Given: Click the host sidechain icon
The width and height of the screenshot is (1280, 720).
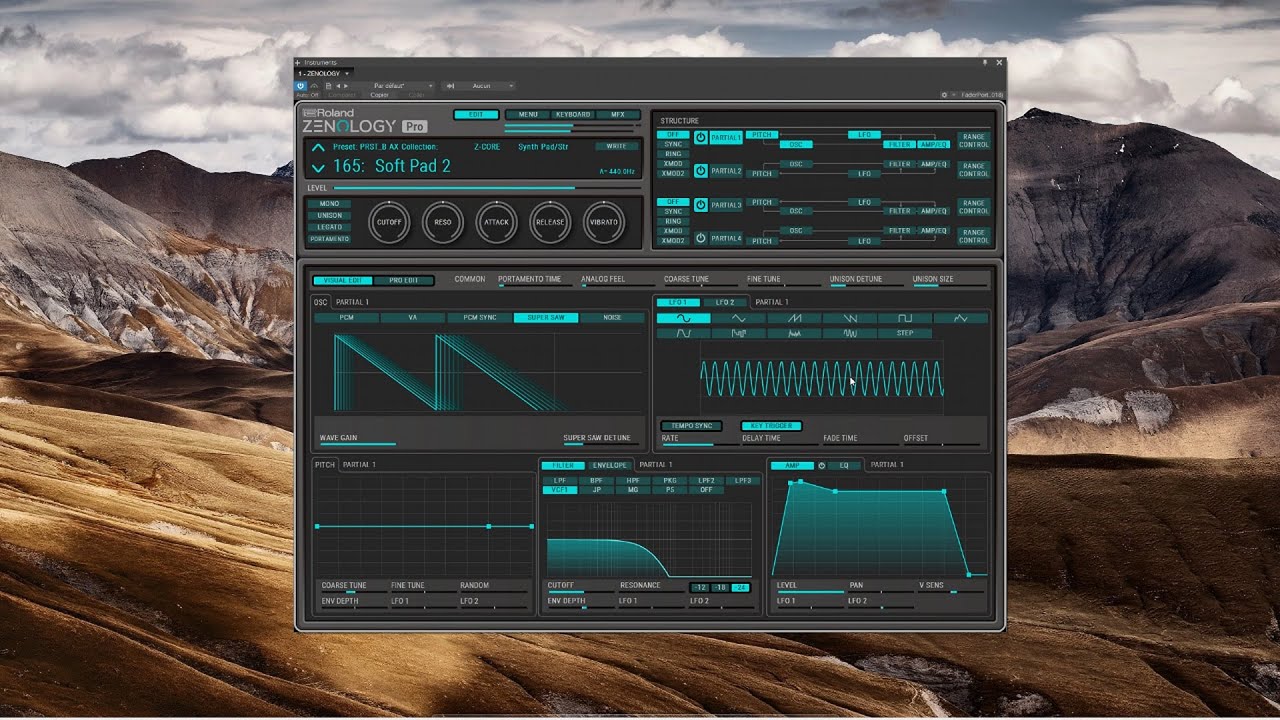Looking at the screenshot, I should click(451, 86).
